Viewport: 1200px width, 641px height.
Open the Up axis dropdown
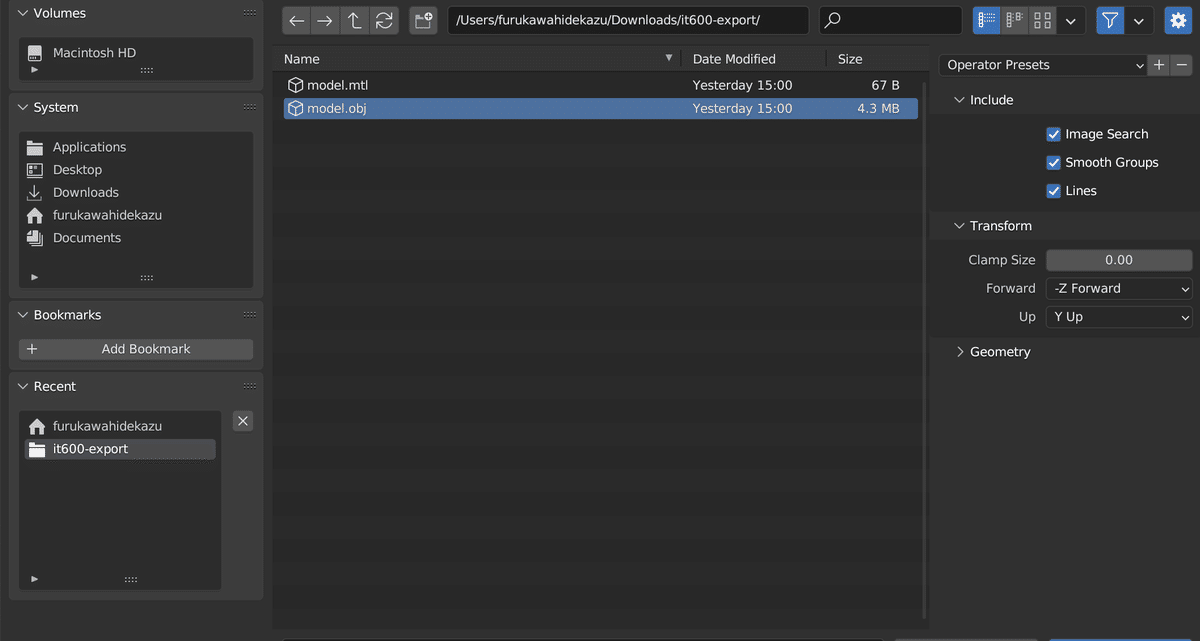(1119, 317)
